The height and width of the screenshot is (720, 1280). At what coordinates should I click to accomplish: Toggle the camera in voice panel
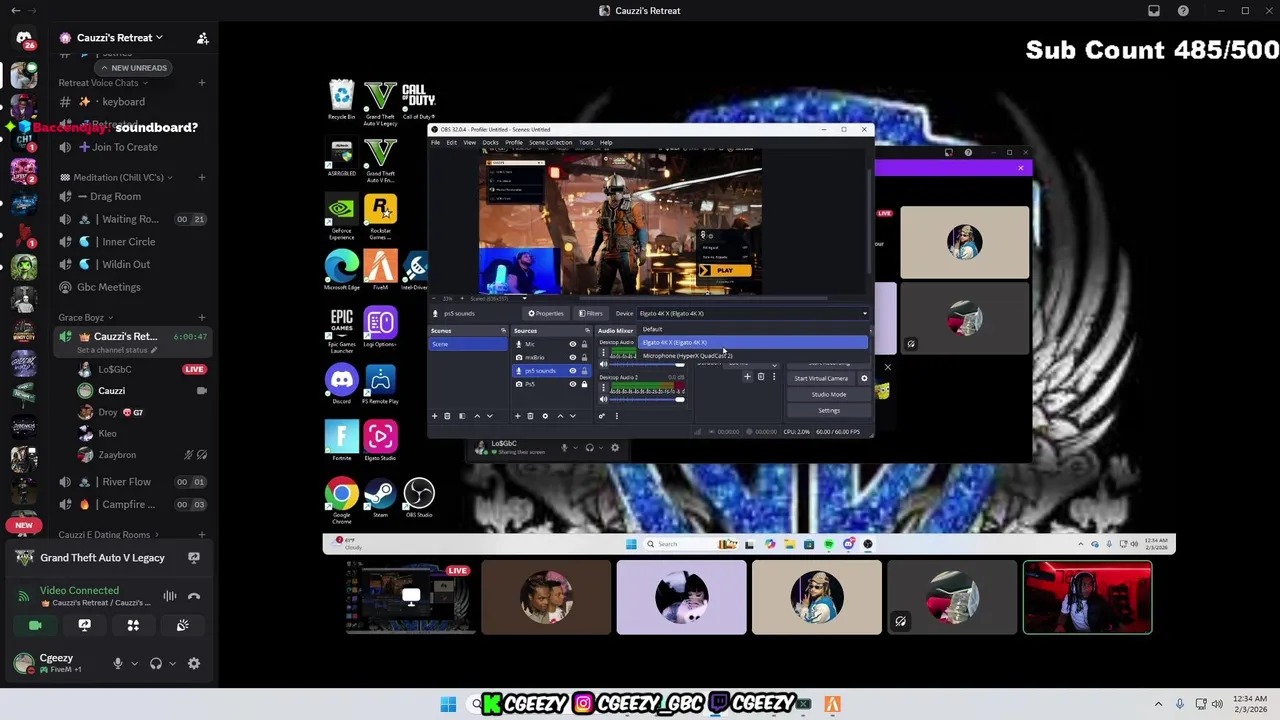(35, 626)
